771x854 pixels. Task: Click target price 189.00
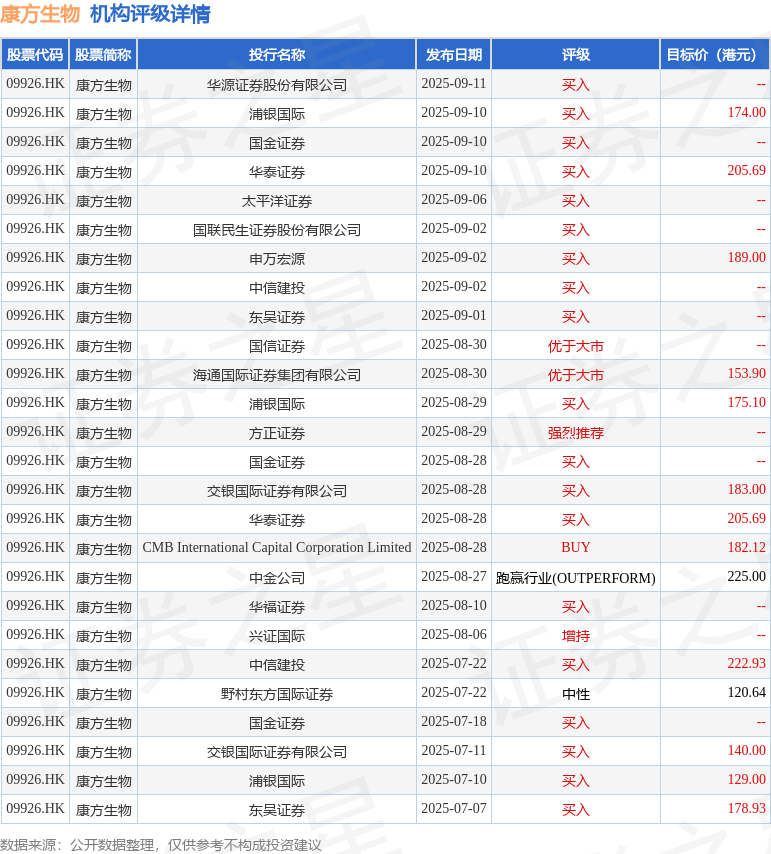point(746,258)
